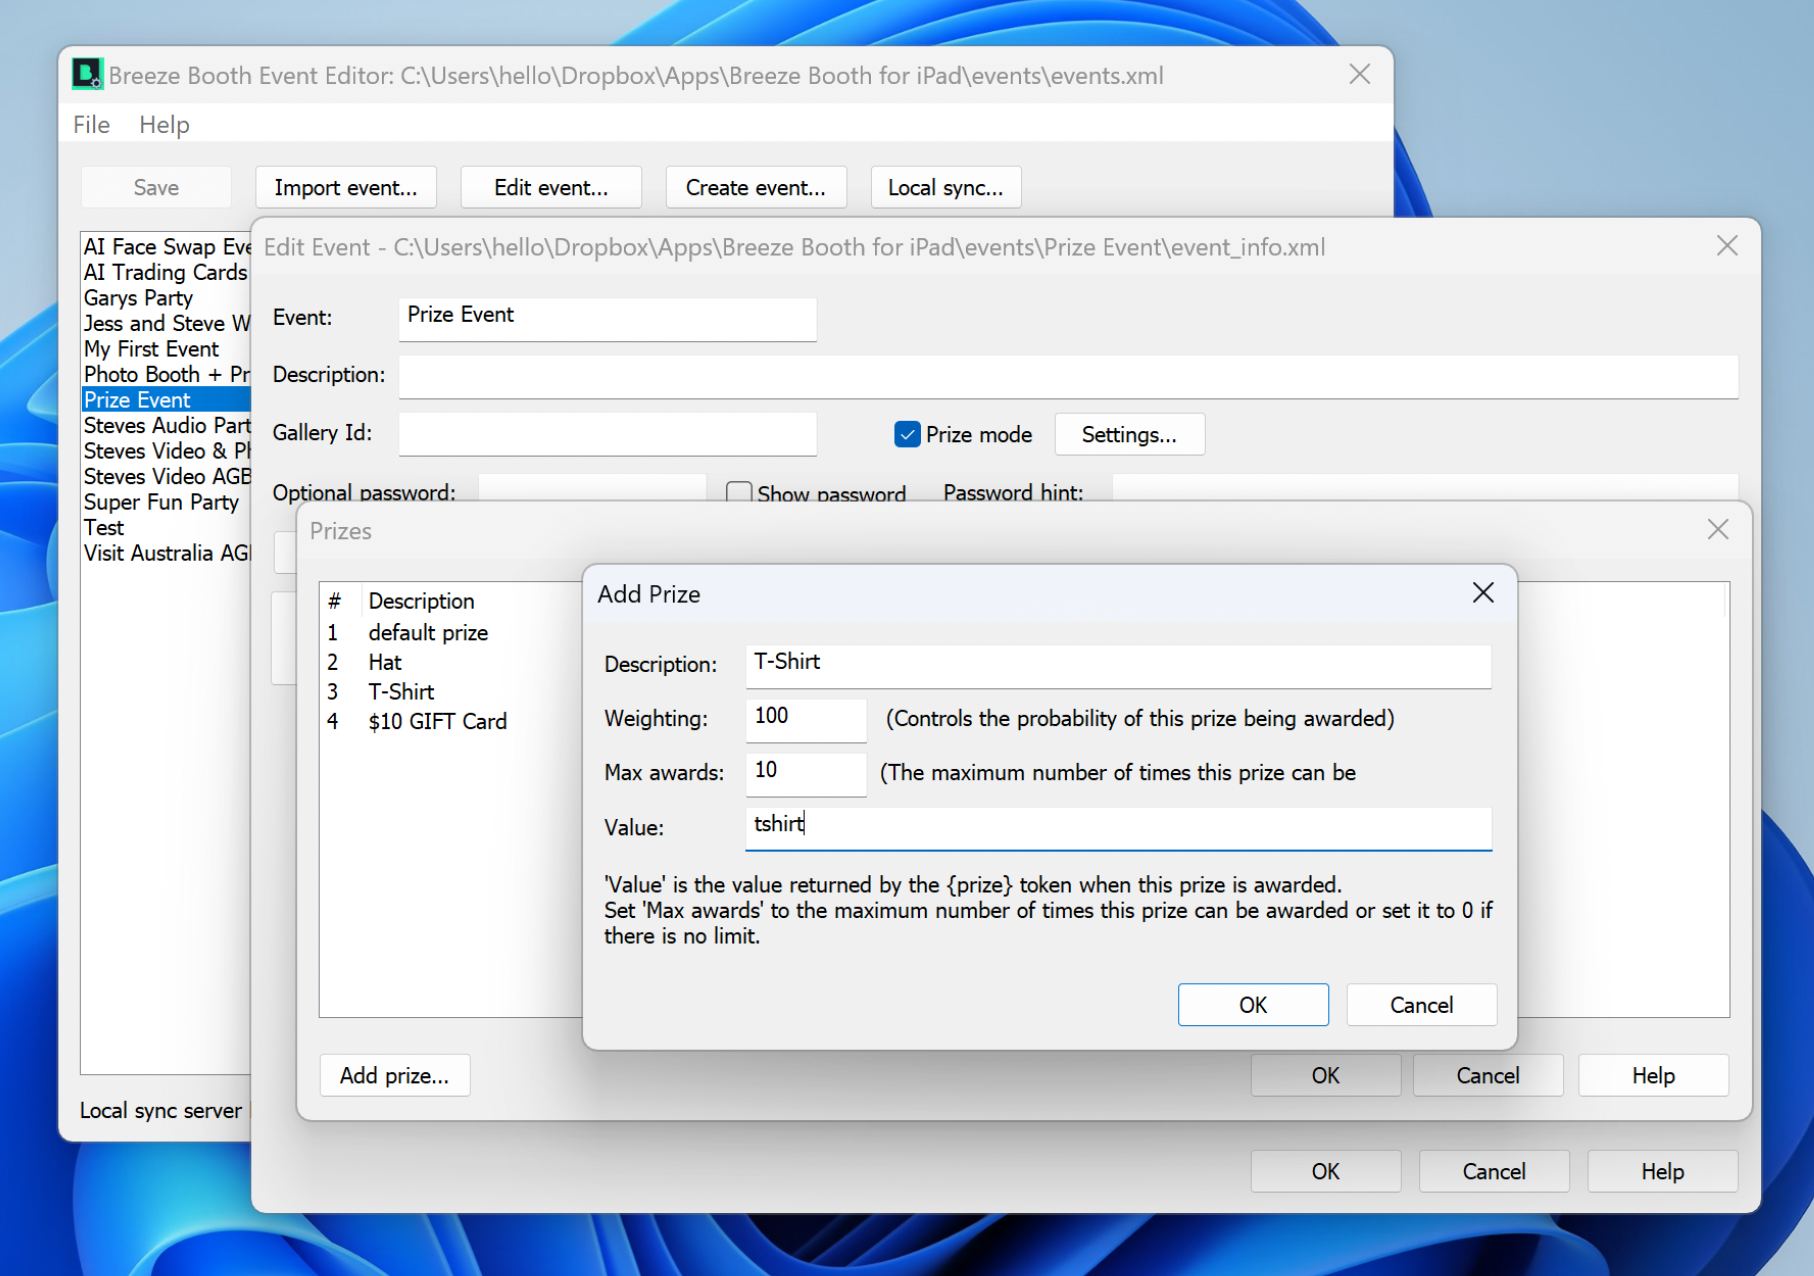1814x1276 pixels.
Task: Open the Local sync dialog
Action: point(945,188)
